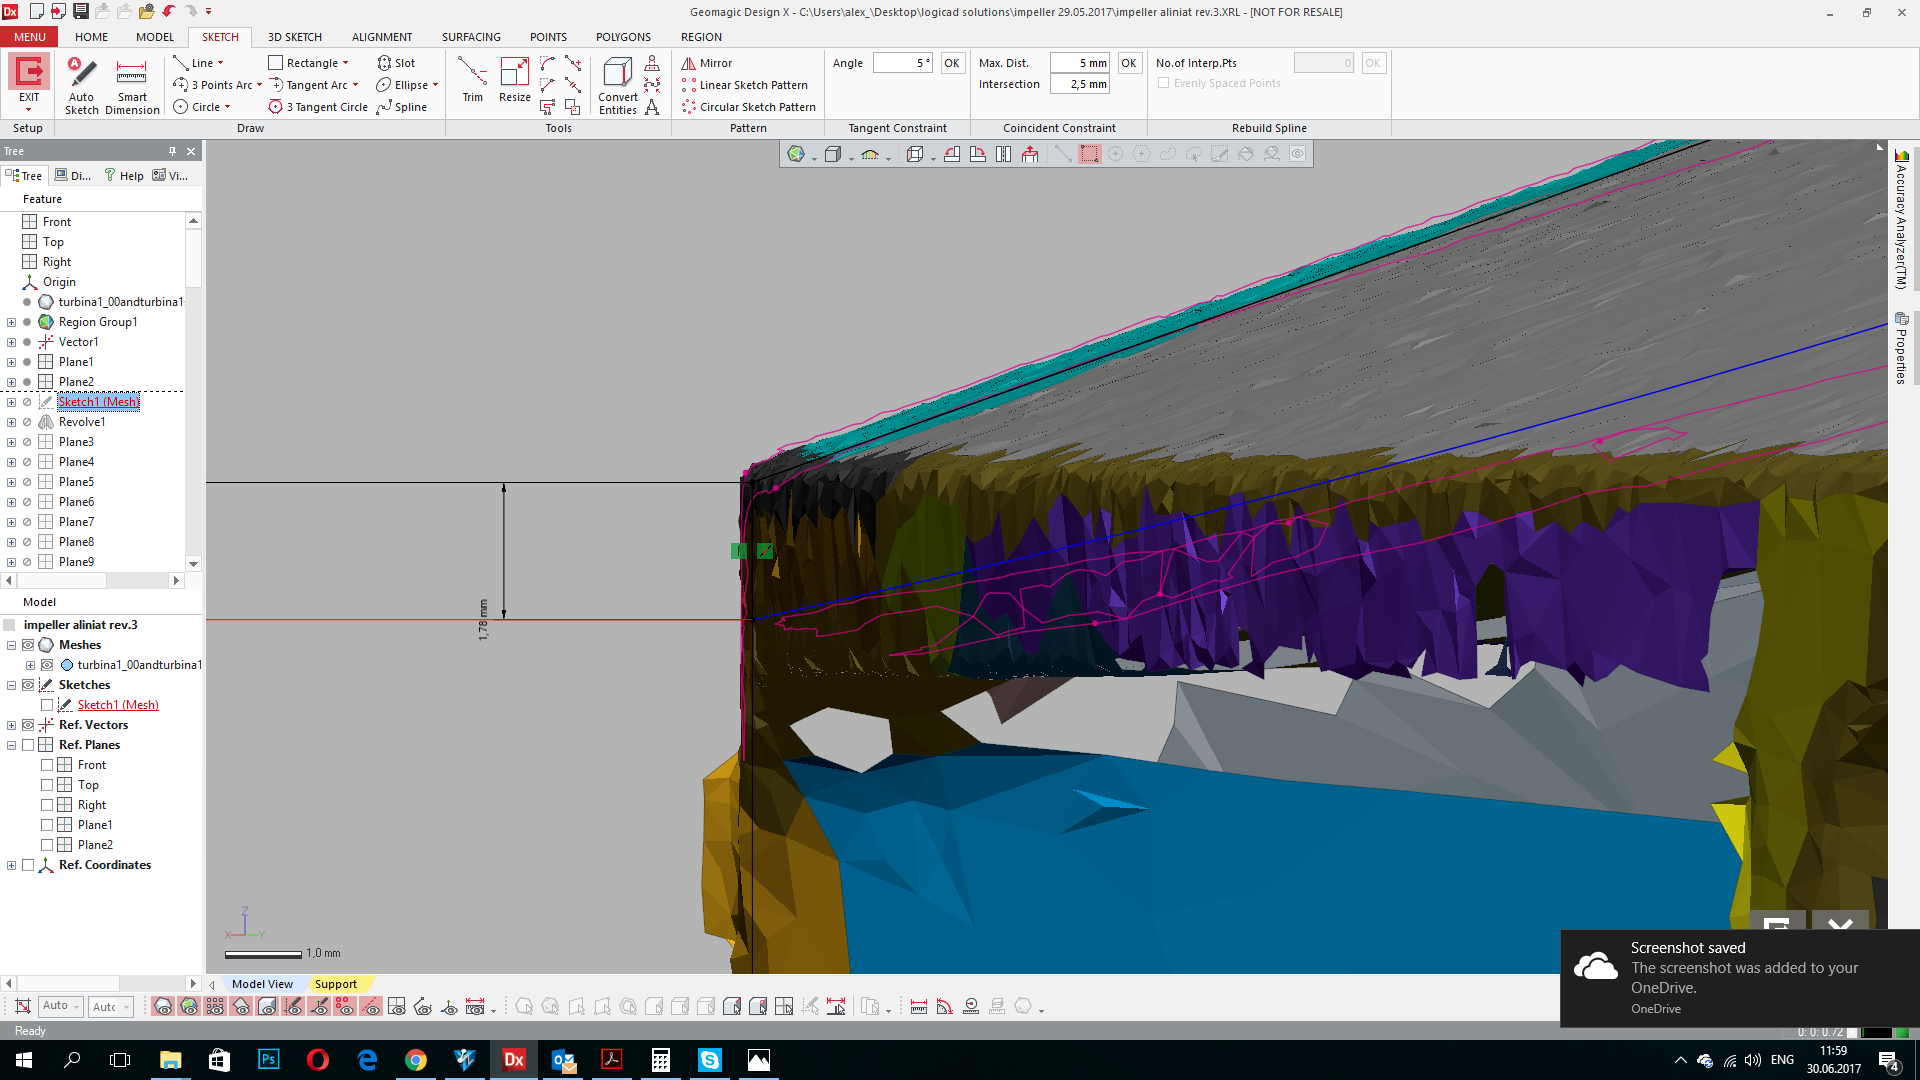1920x1080 pixels.
Task: Select Sketch1 (Mesh) in feature tree
Action: pos(98,402)
